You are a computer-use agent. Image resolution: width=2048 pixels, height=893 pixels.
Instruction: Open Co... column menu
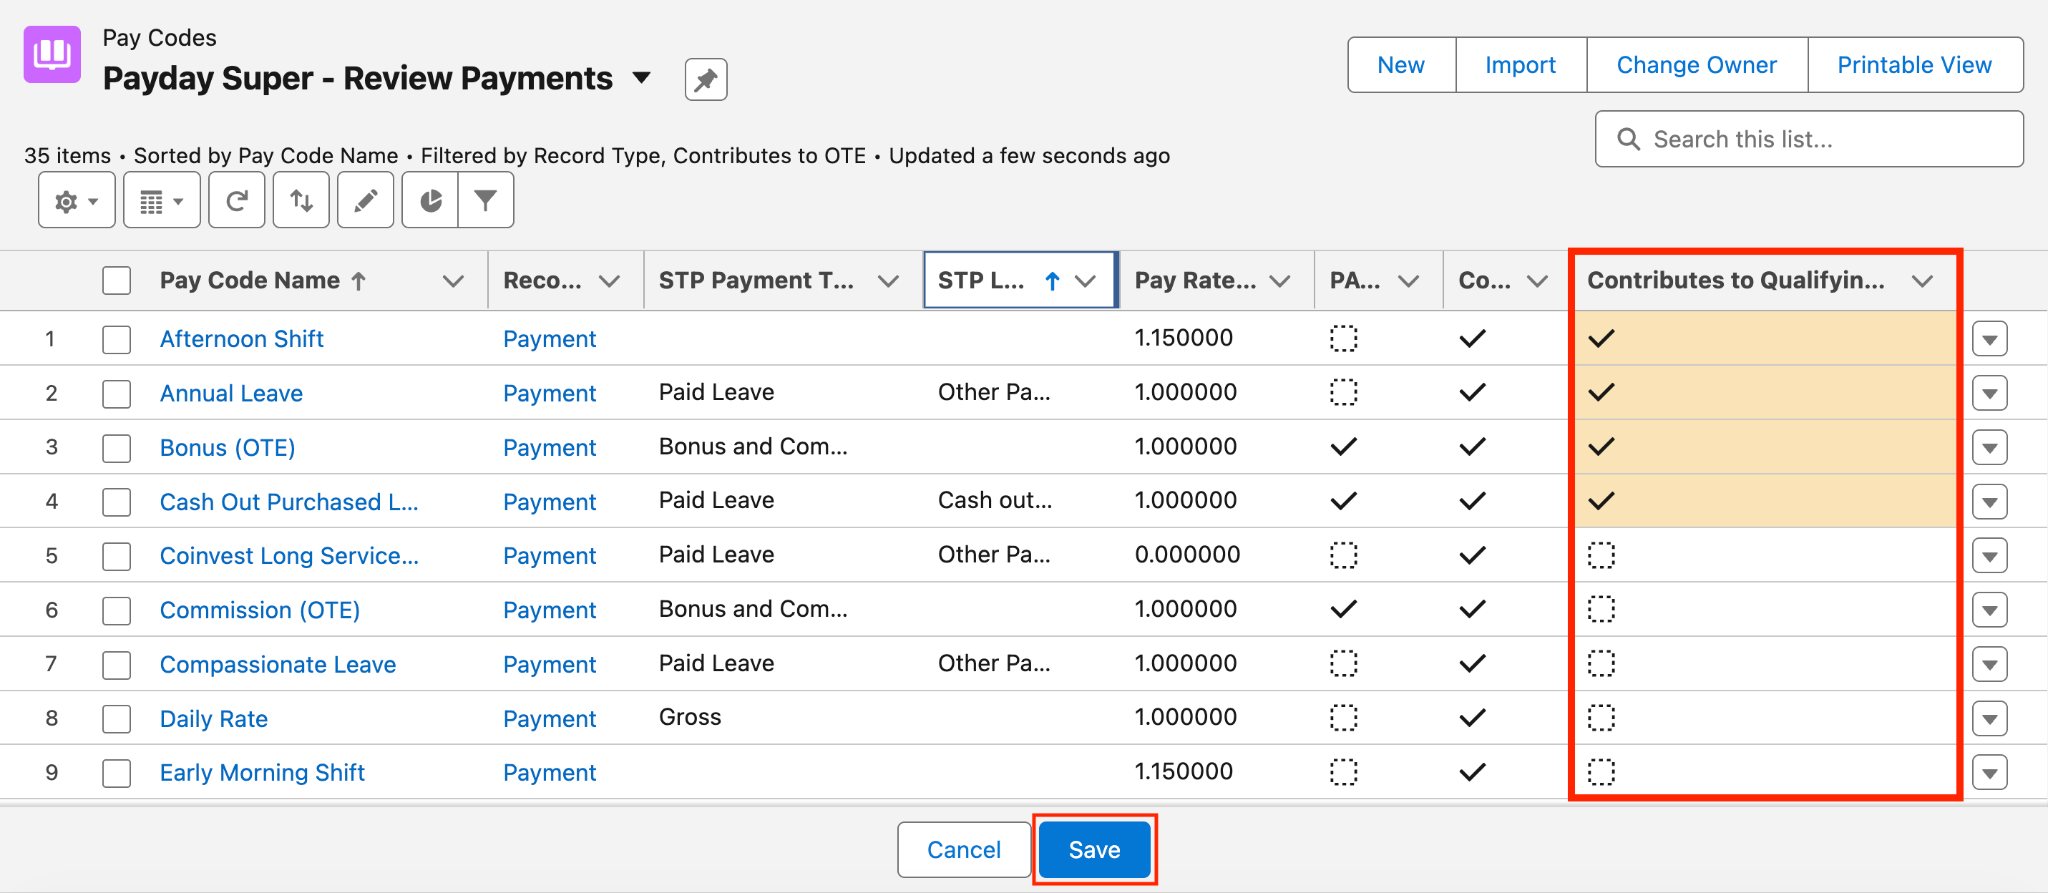click(1537, 281)
